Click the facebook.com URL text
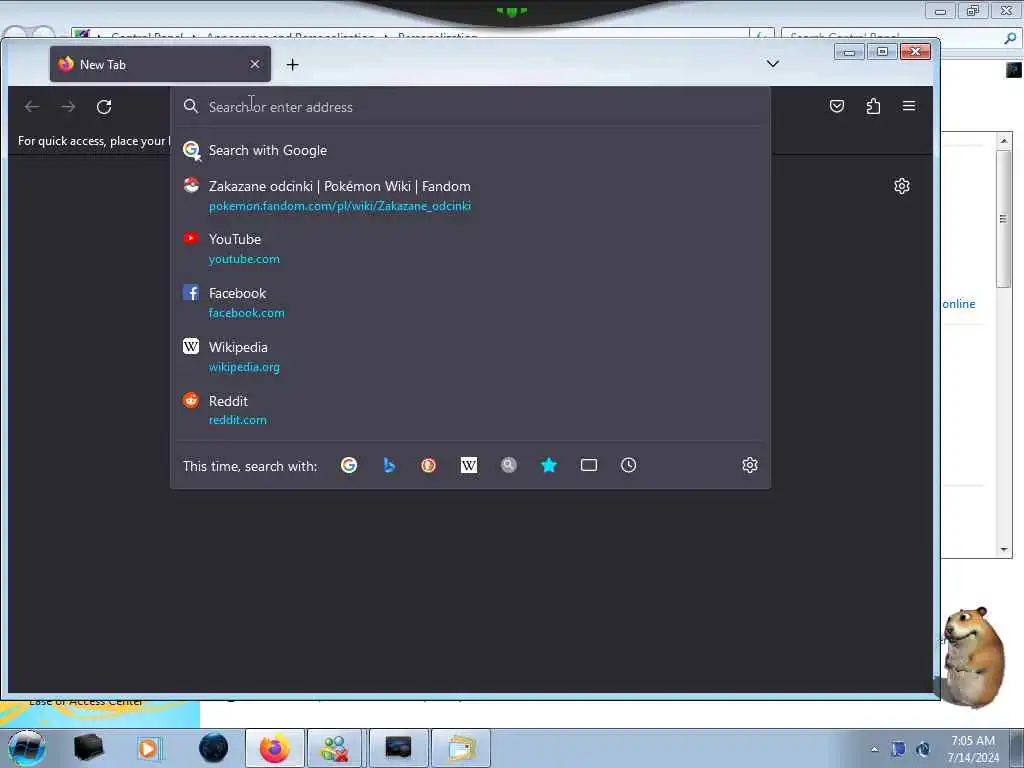 [x=246, y=313]
